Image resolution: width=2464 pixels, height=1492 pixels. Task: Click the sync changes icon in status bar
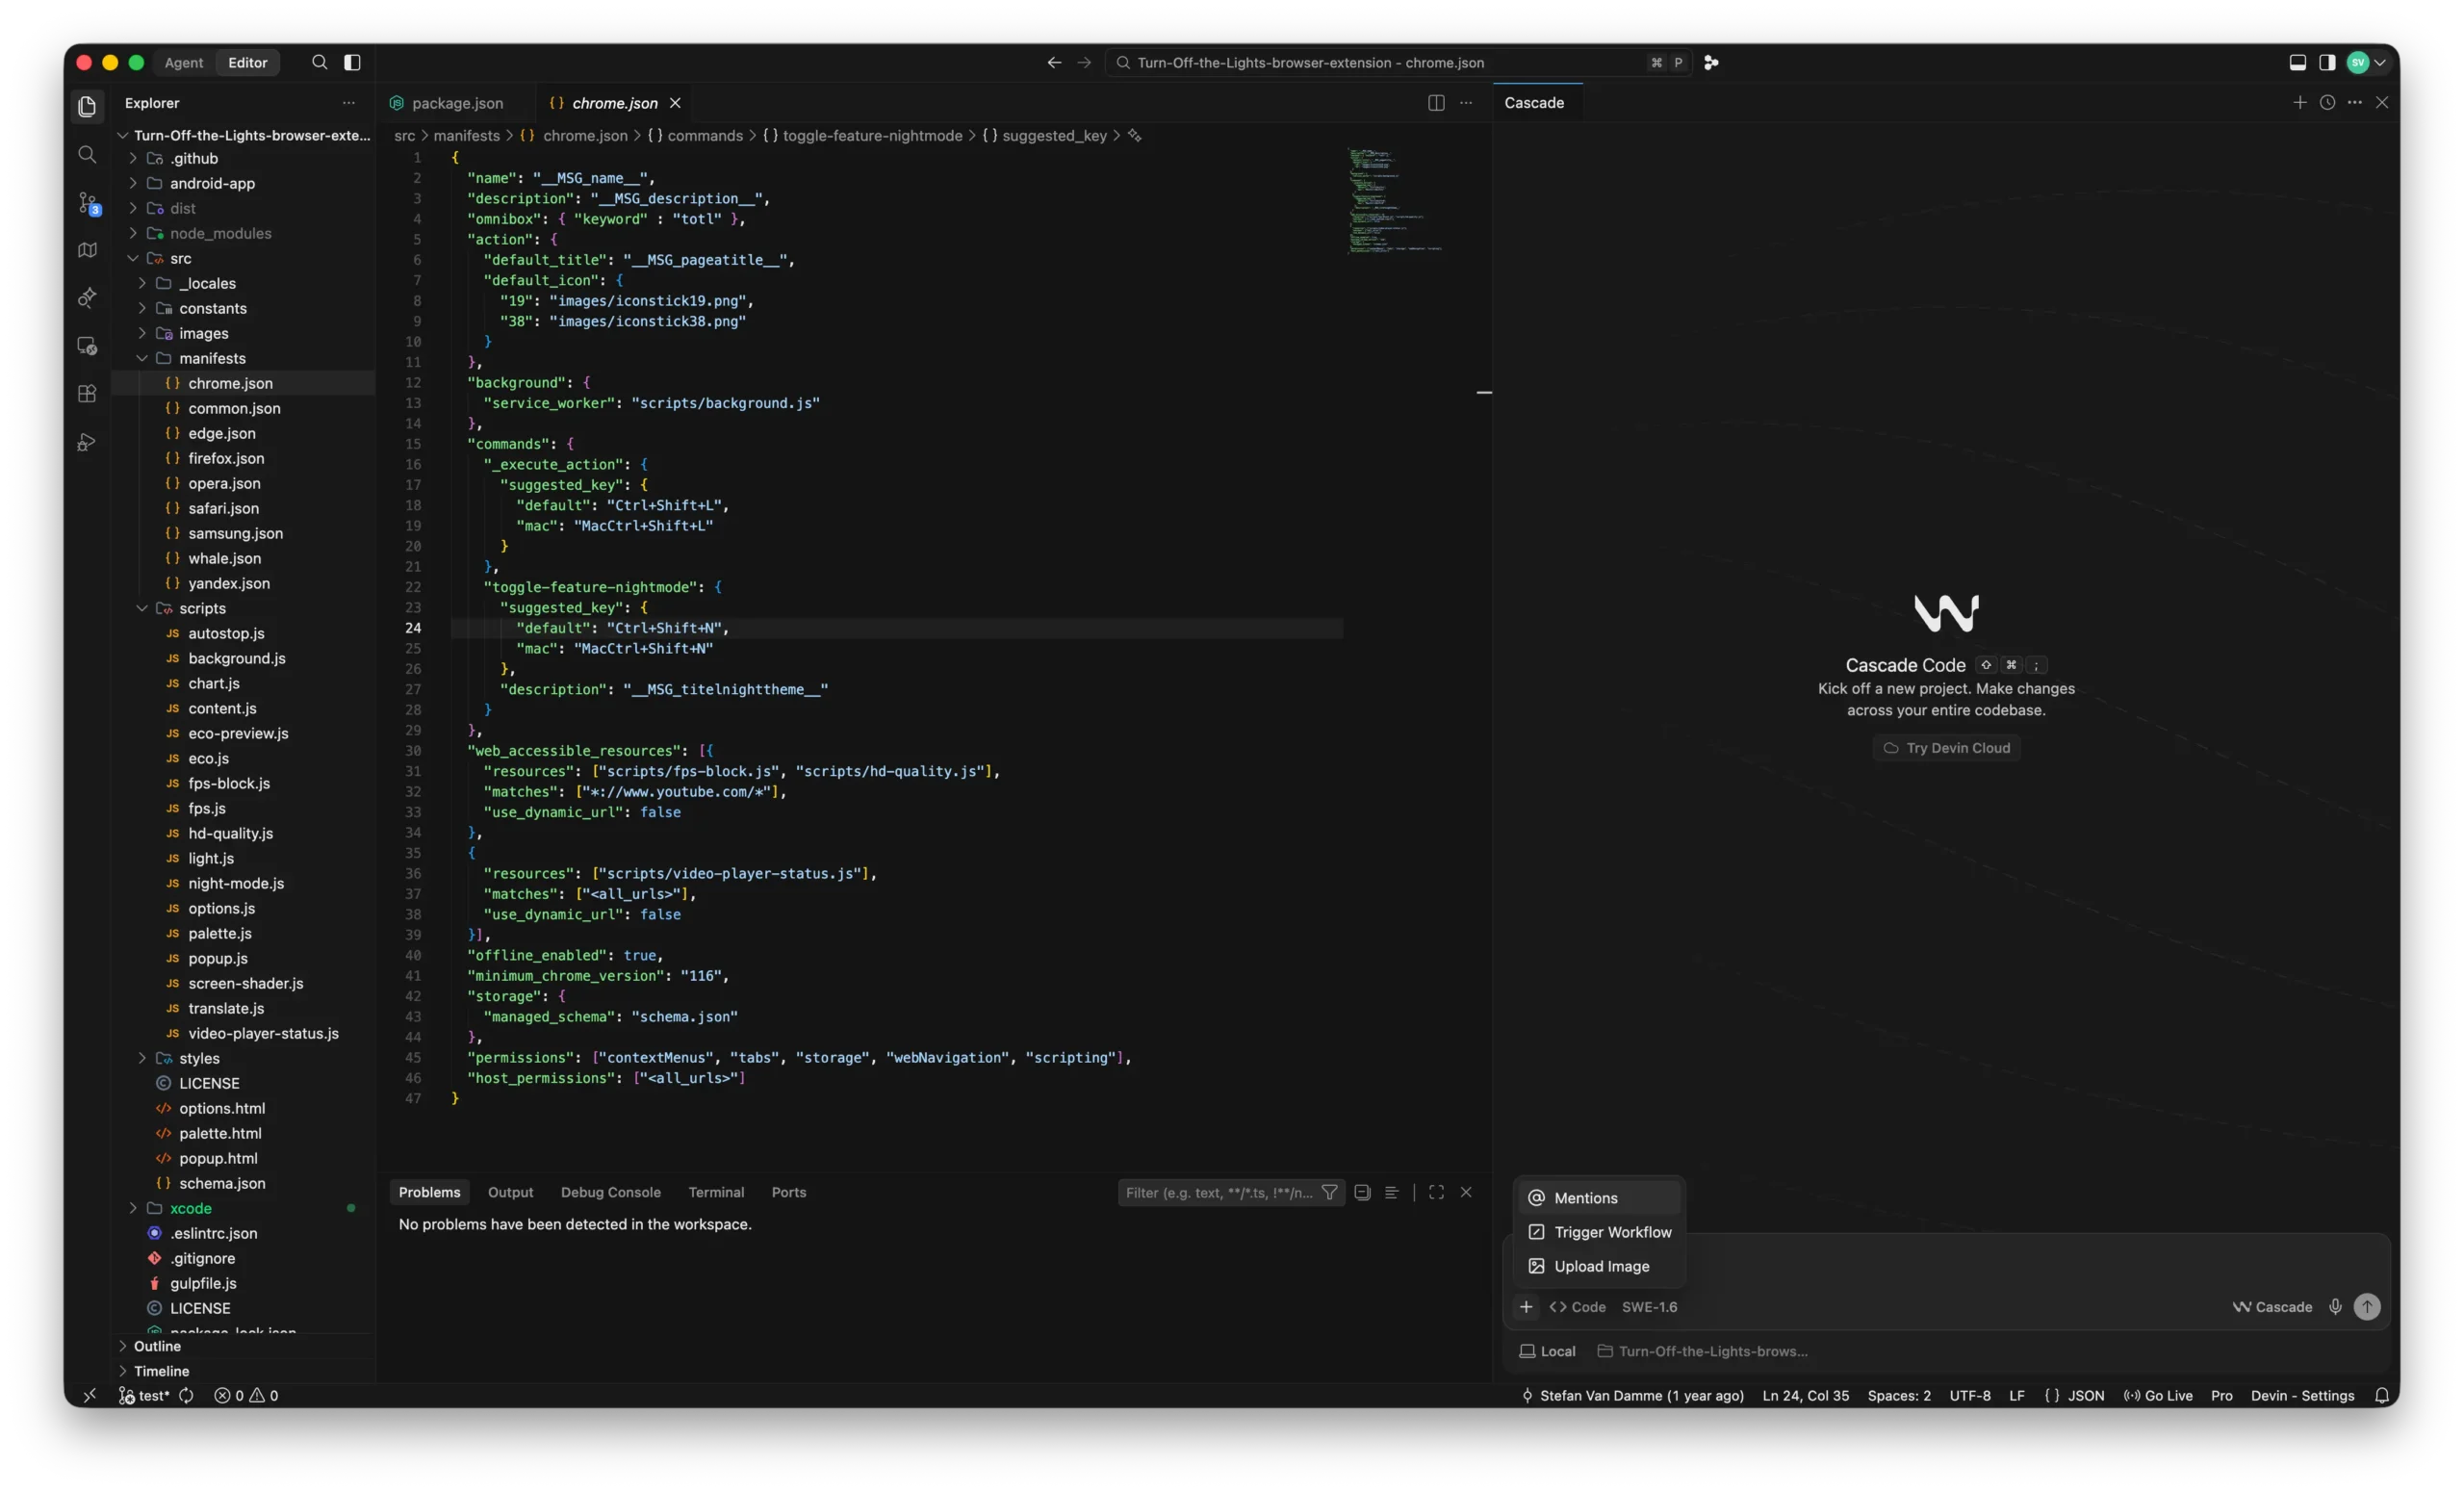click(x=186, y=1395)
